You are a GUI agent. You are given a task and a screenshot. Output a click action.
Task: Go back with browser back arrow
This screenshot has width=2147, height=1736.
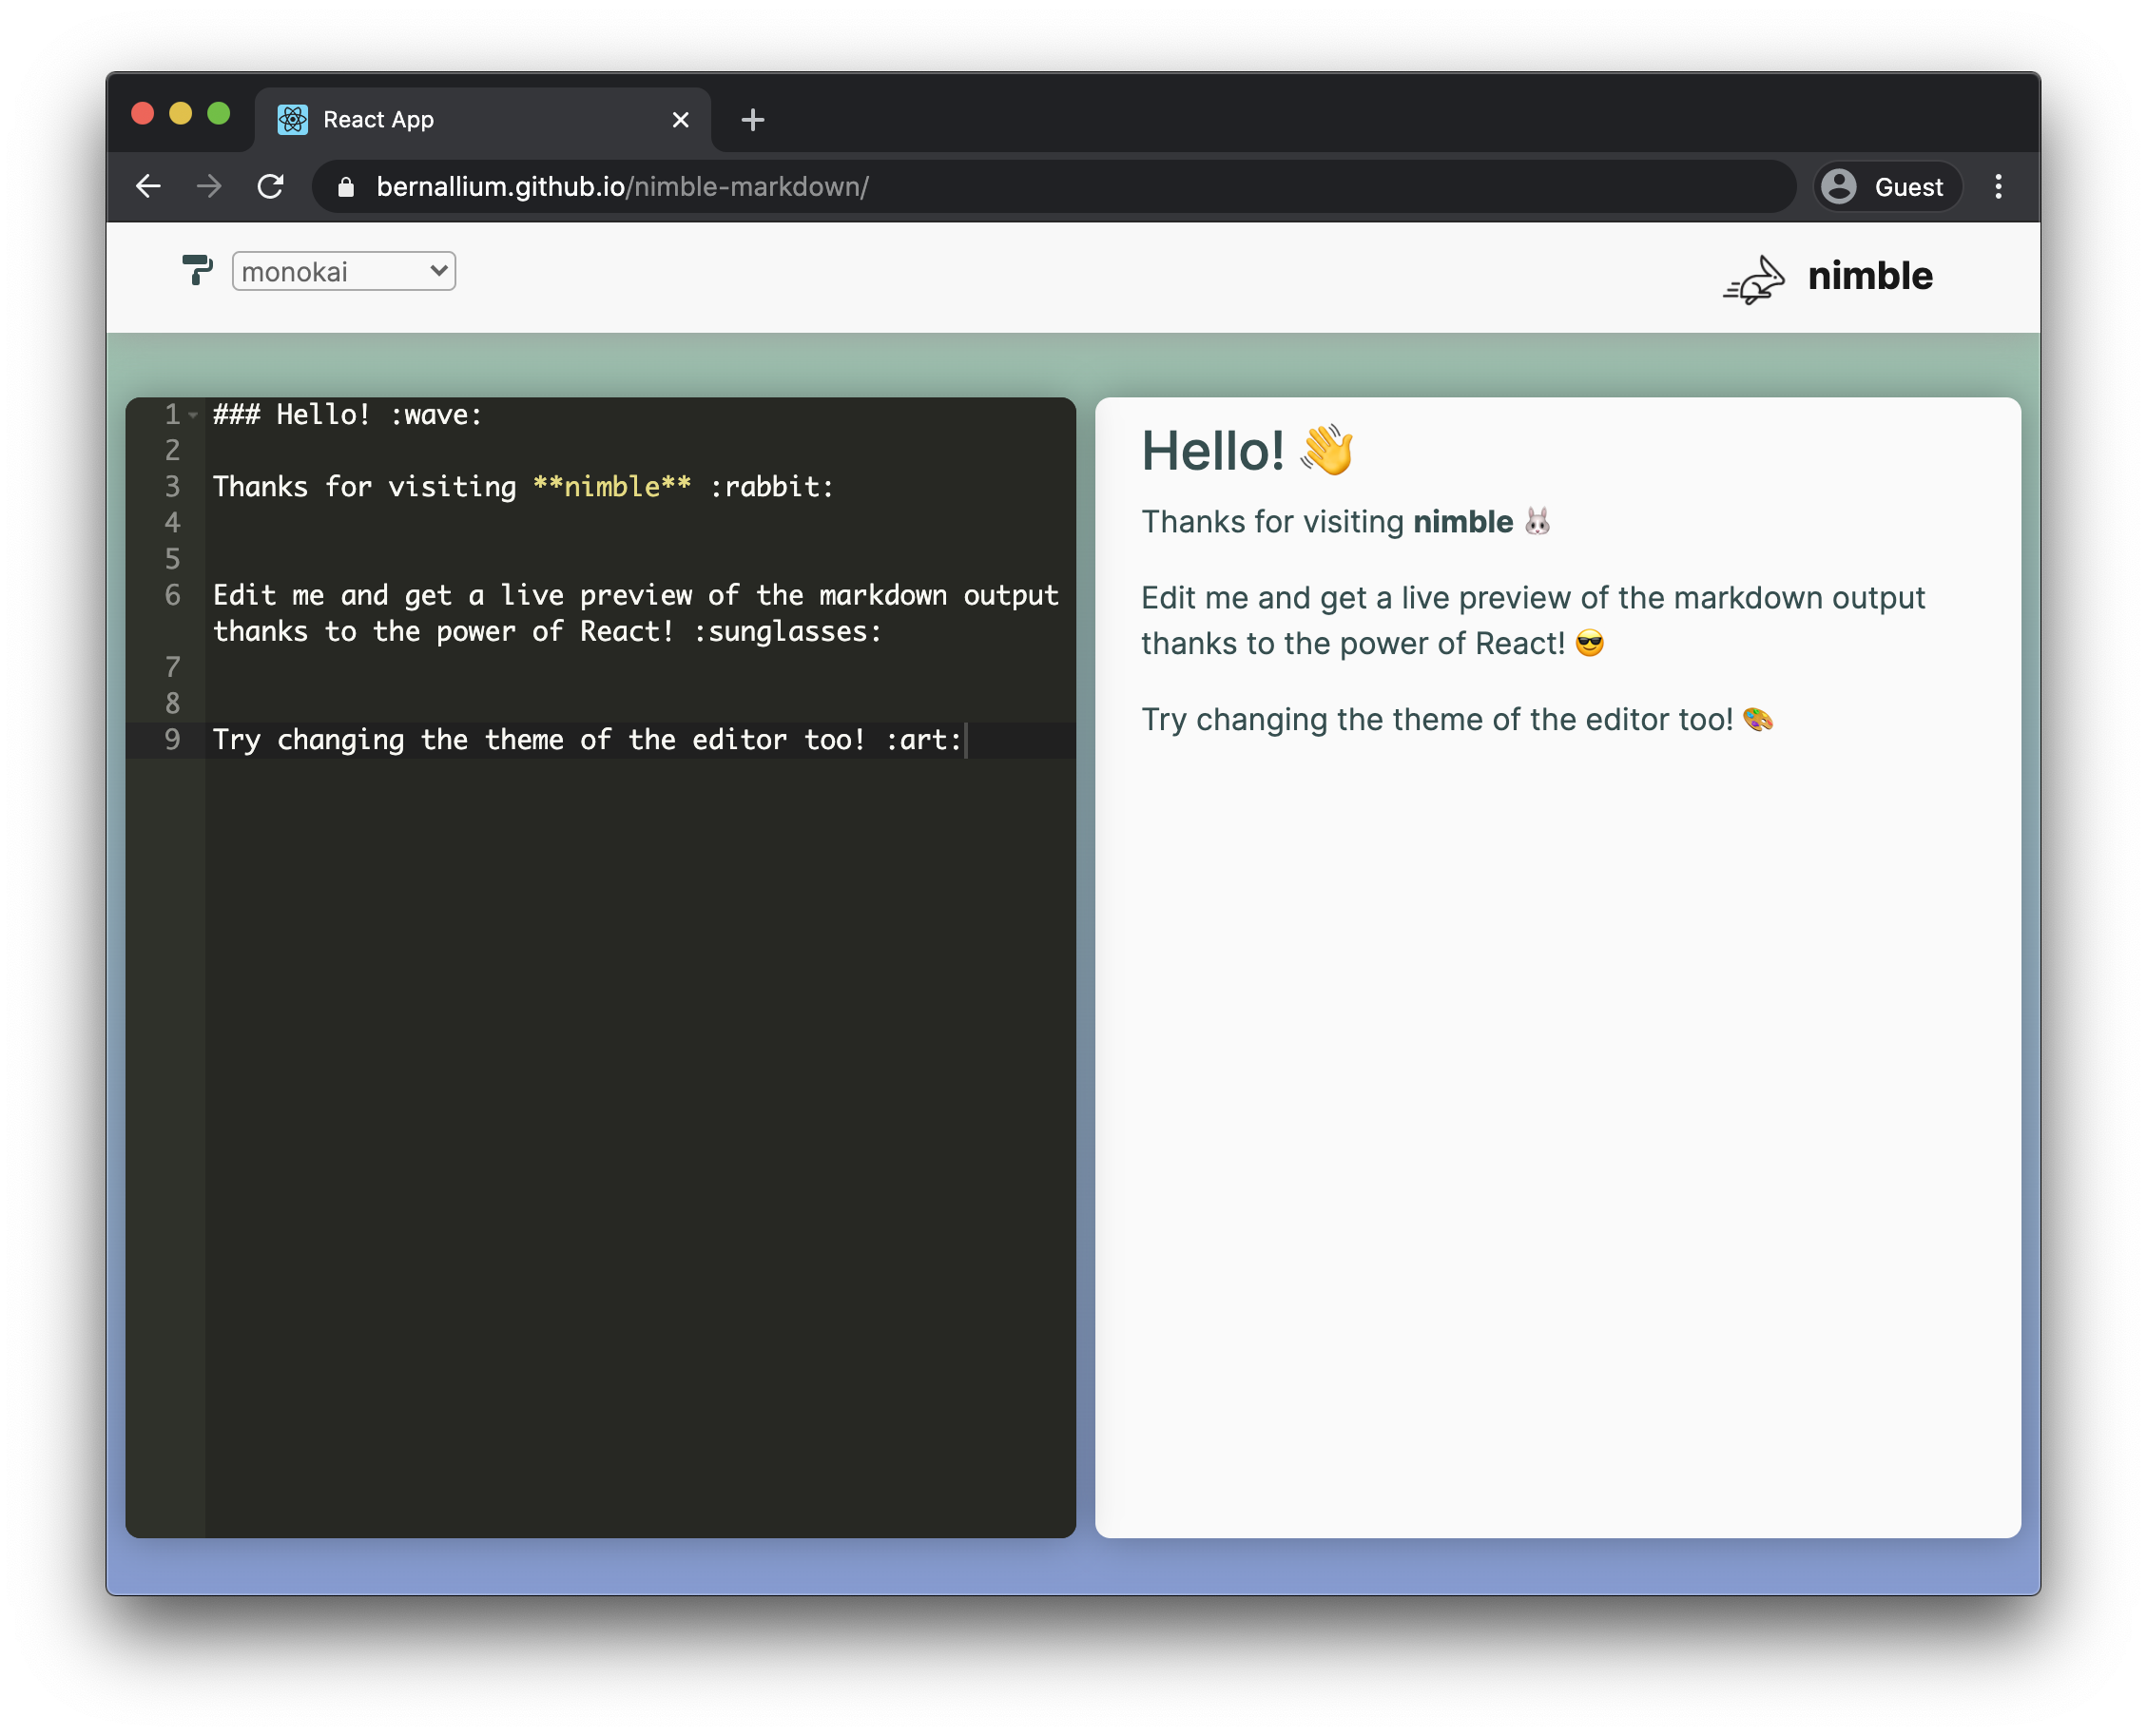click(x=148, y=187)
